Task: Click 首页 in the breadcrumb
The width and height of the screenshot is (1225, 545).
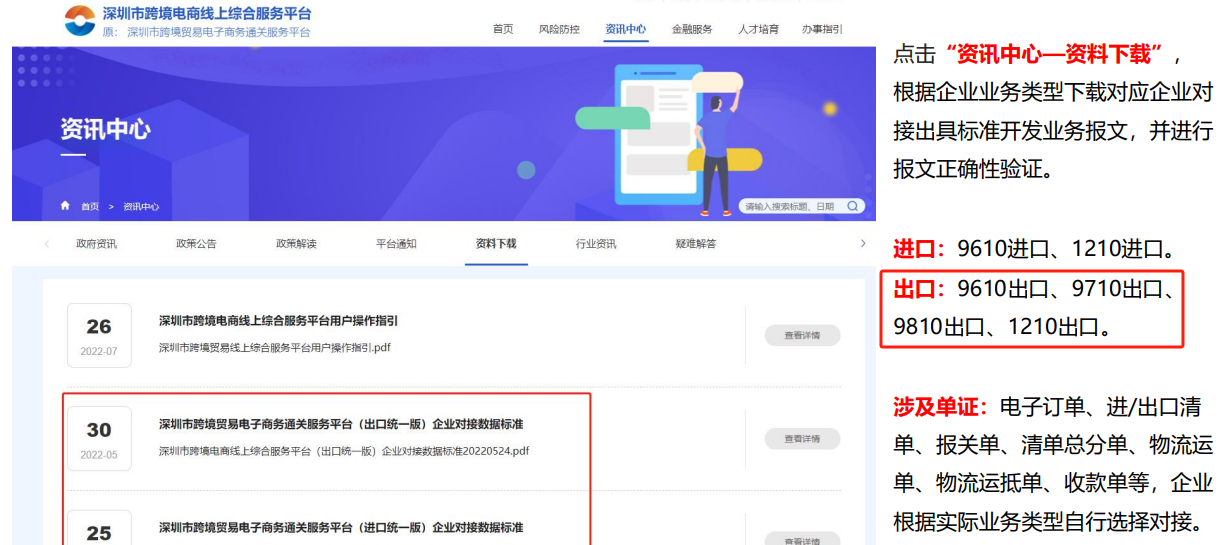Action: tap(90, 207)
